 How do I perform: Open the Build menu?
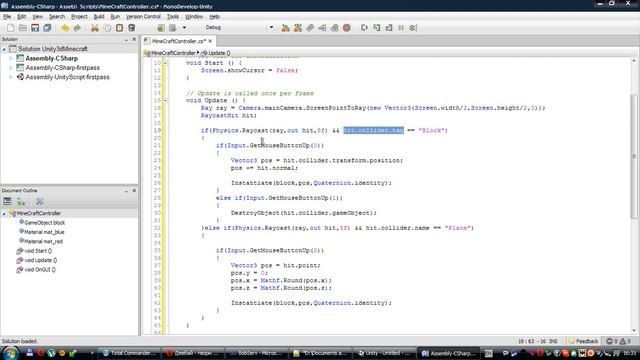coord(99,17)
